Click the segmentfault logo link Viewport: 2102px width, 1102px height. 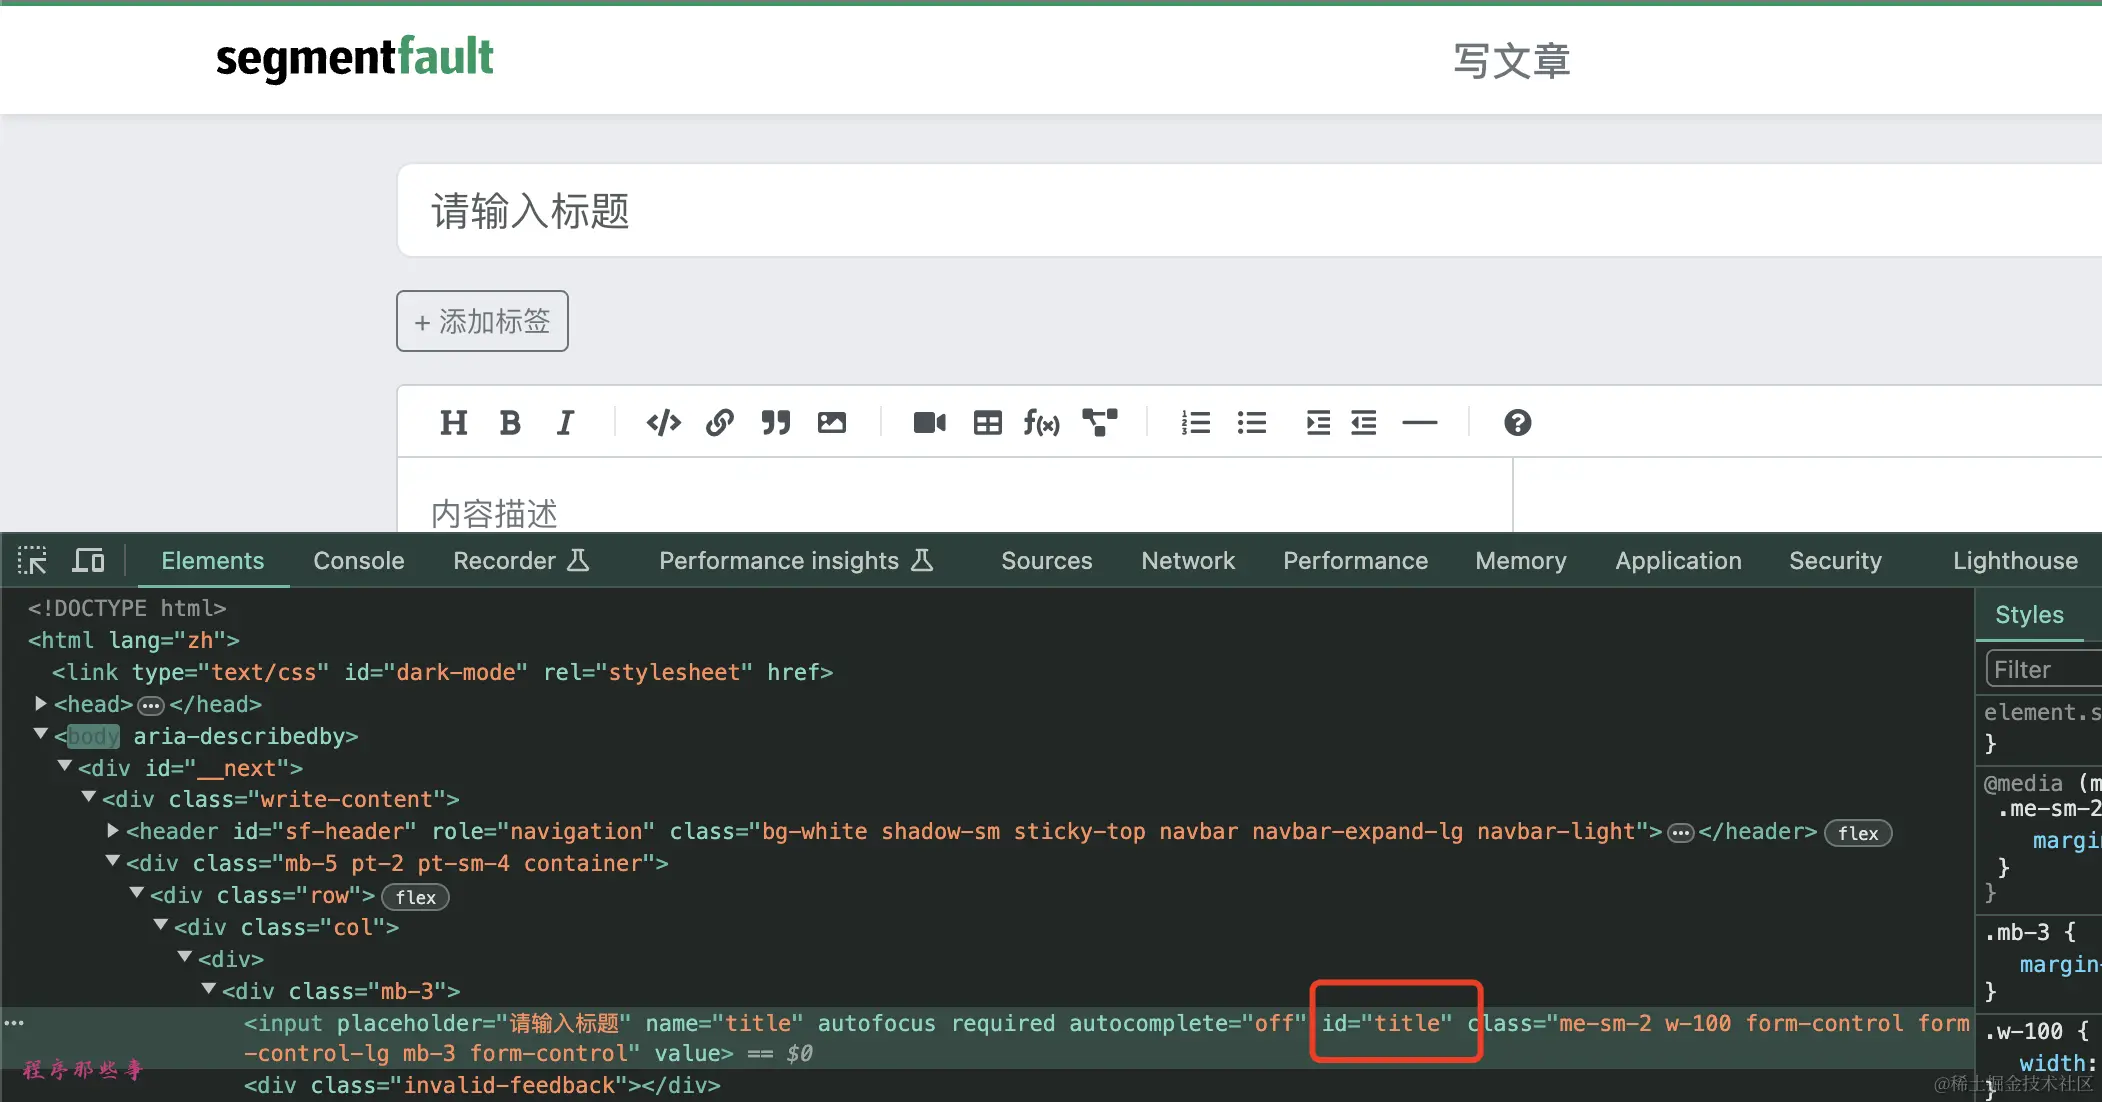coord(354,58)
